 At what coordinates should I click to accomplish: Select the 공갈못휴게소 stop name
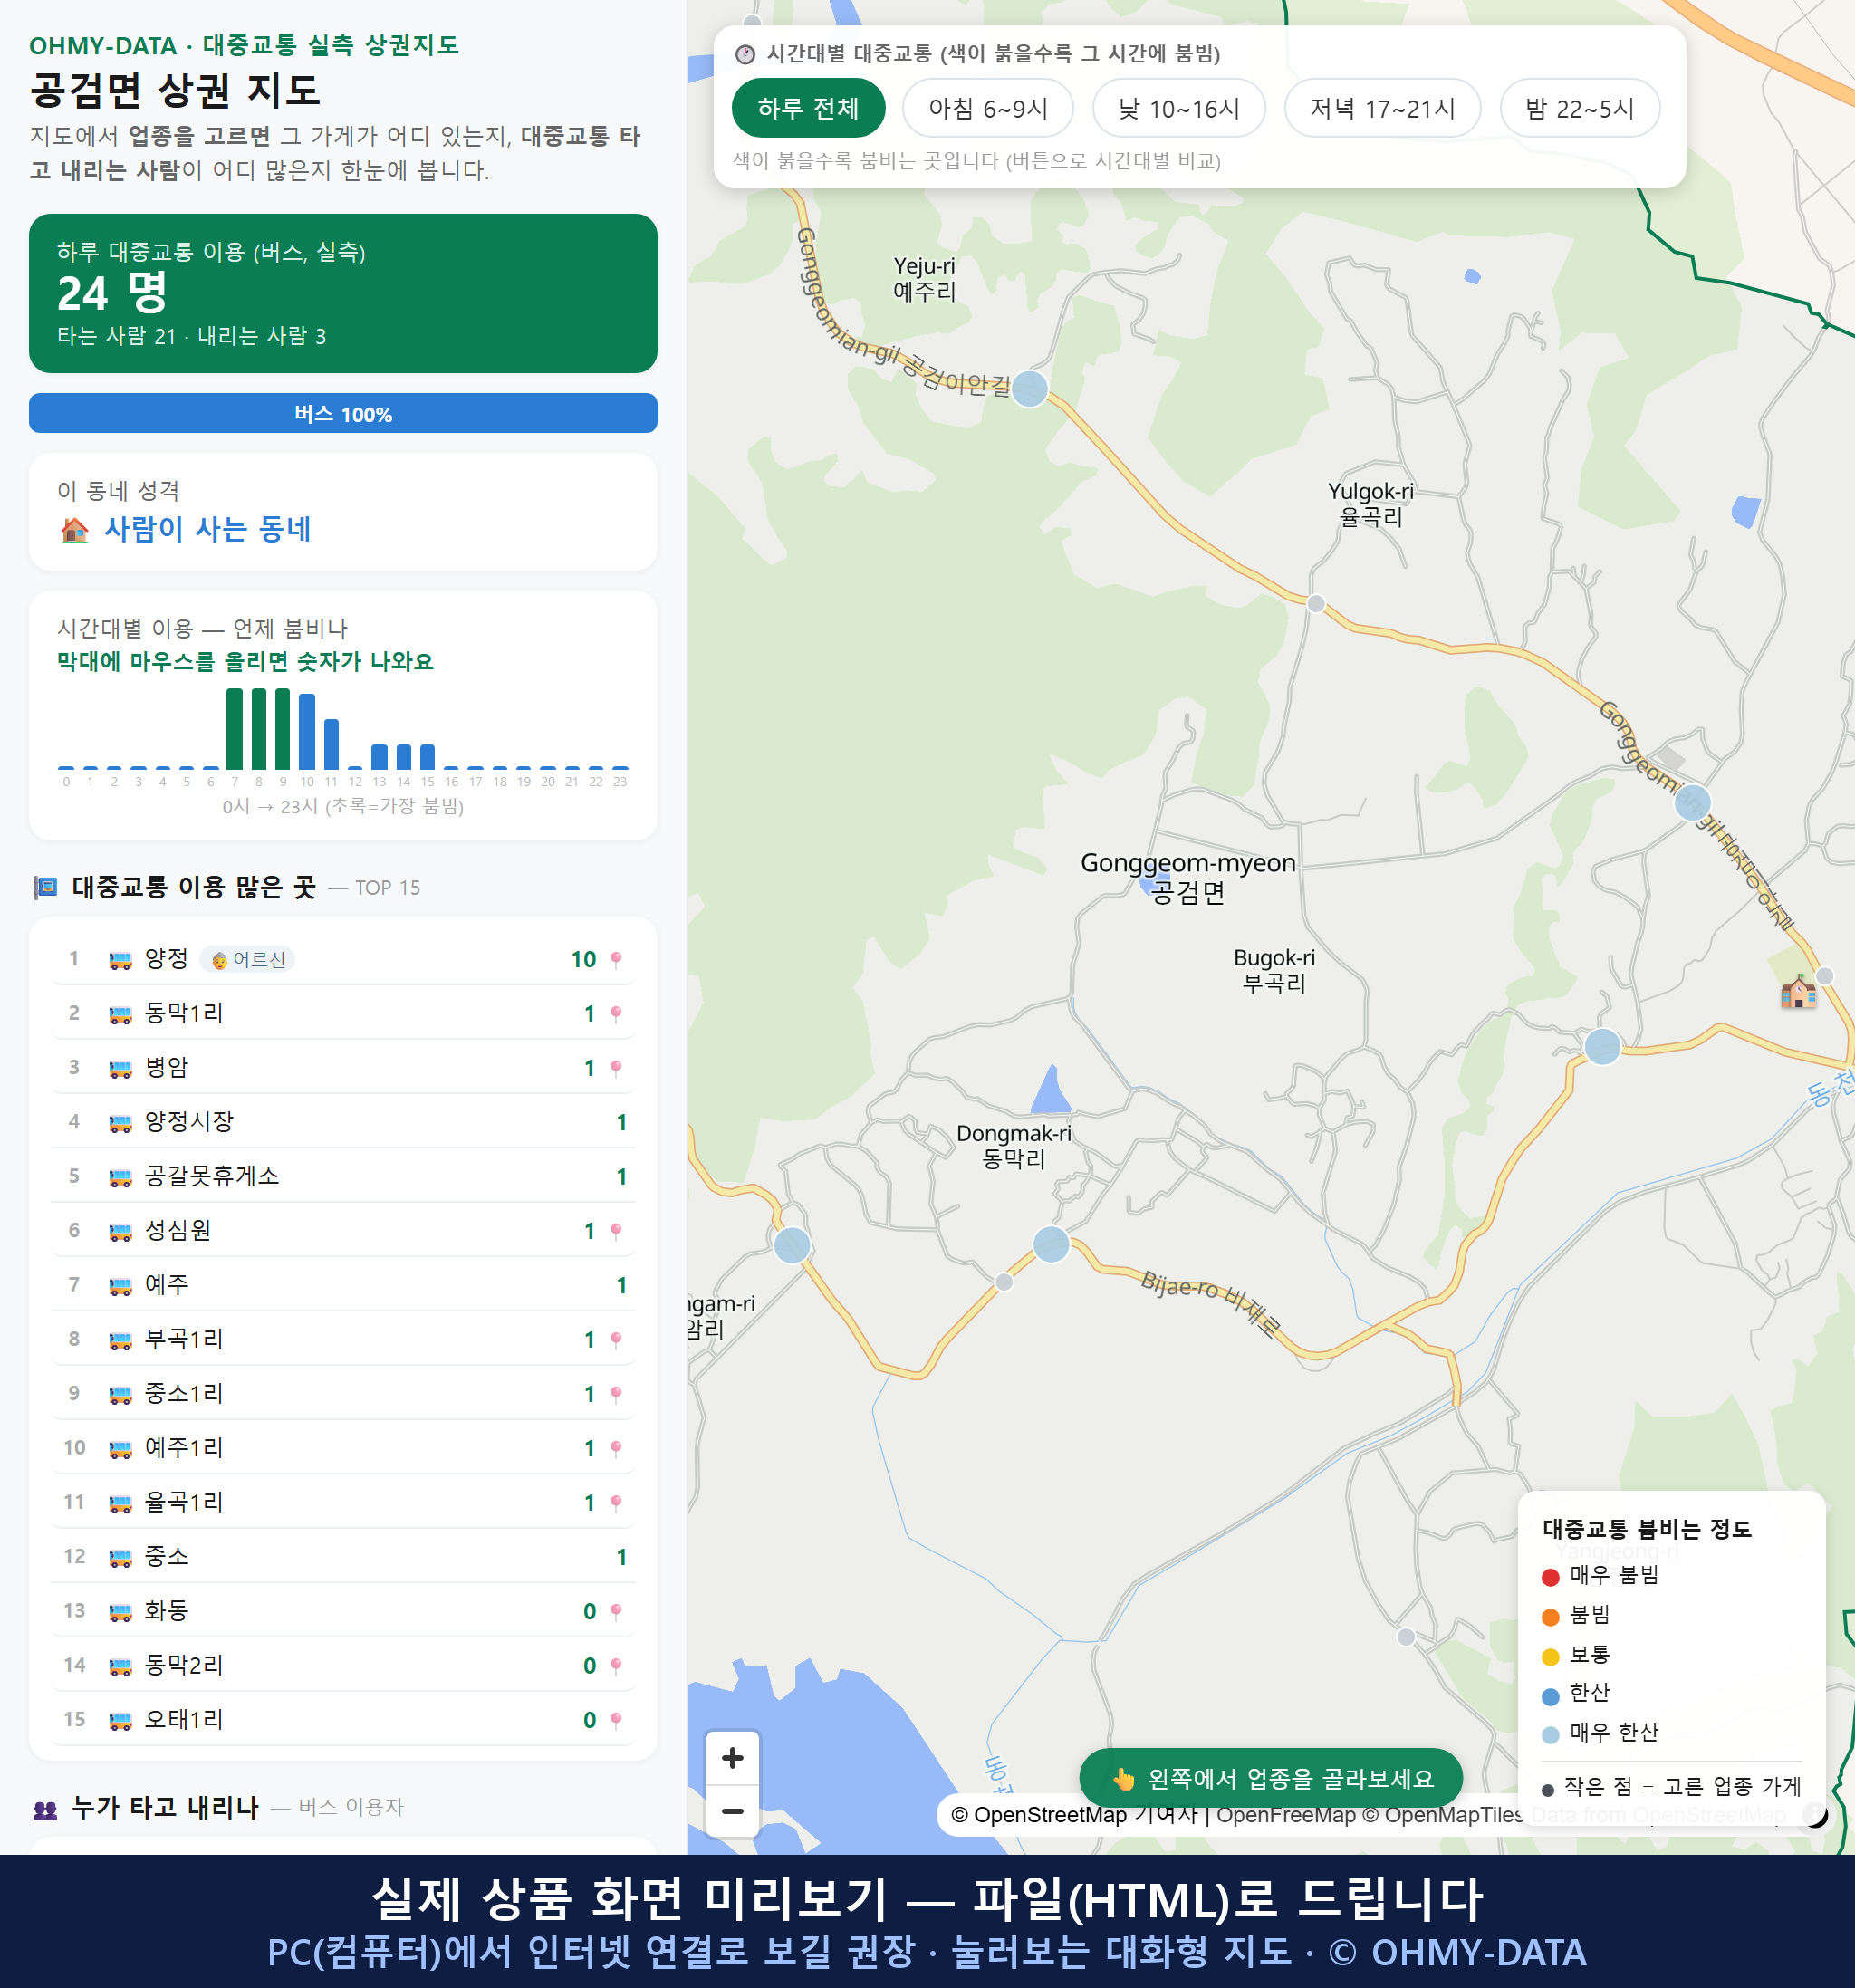point(212,1176)
